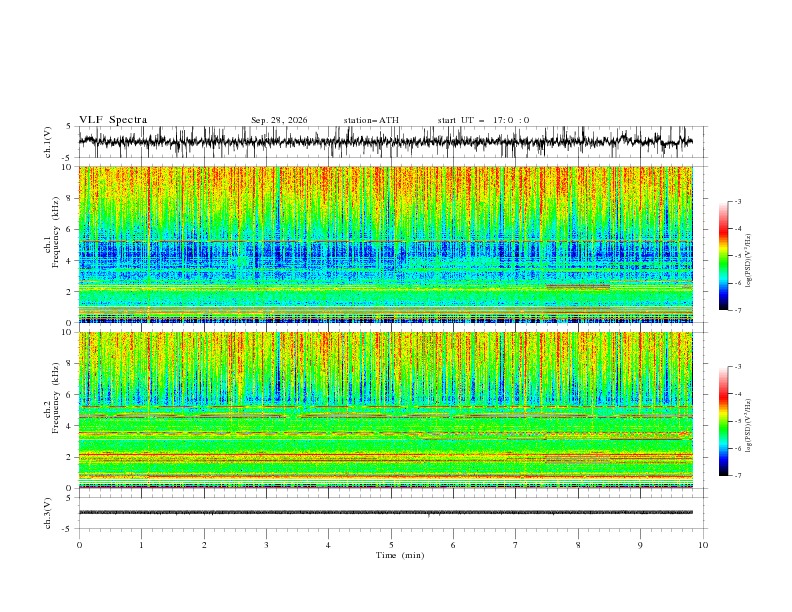Click the 8 minute tick label on time axis
792x612 pixels.
(578, 545)
